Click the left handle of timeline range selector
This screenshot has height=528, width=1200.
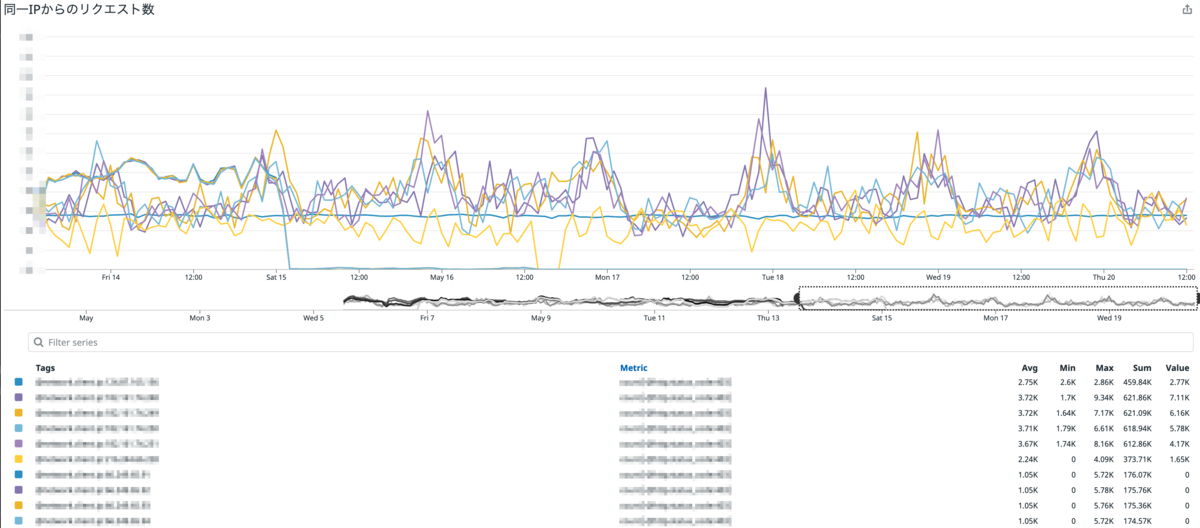[x=797, y=298]
